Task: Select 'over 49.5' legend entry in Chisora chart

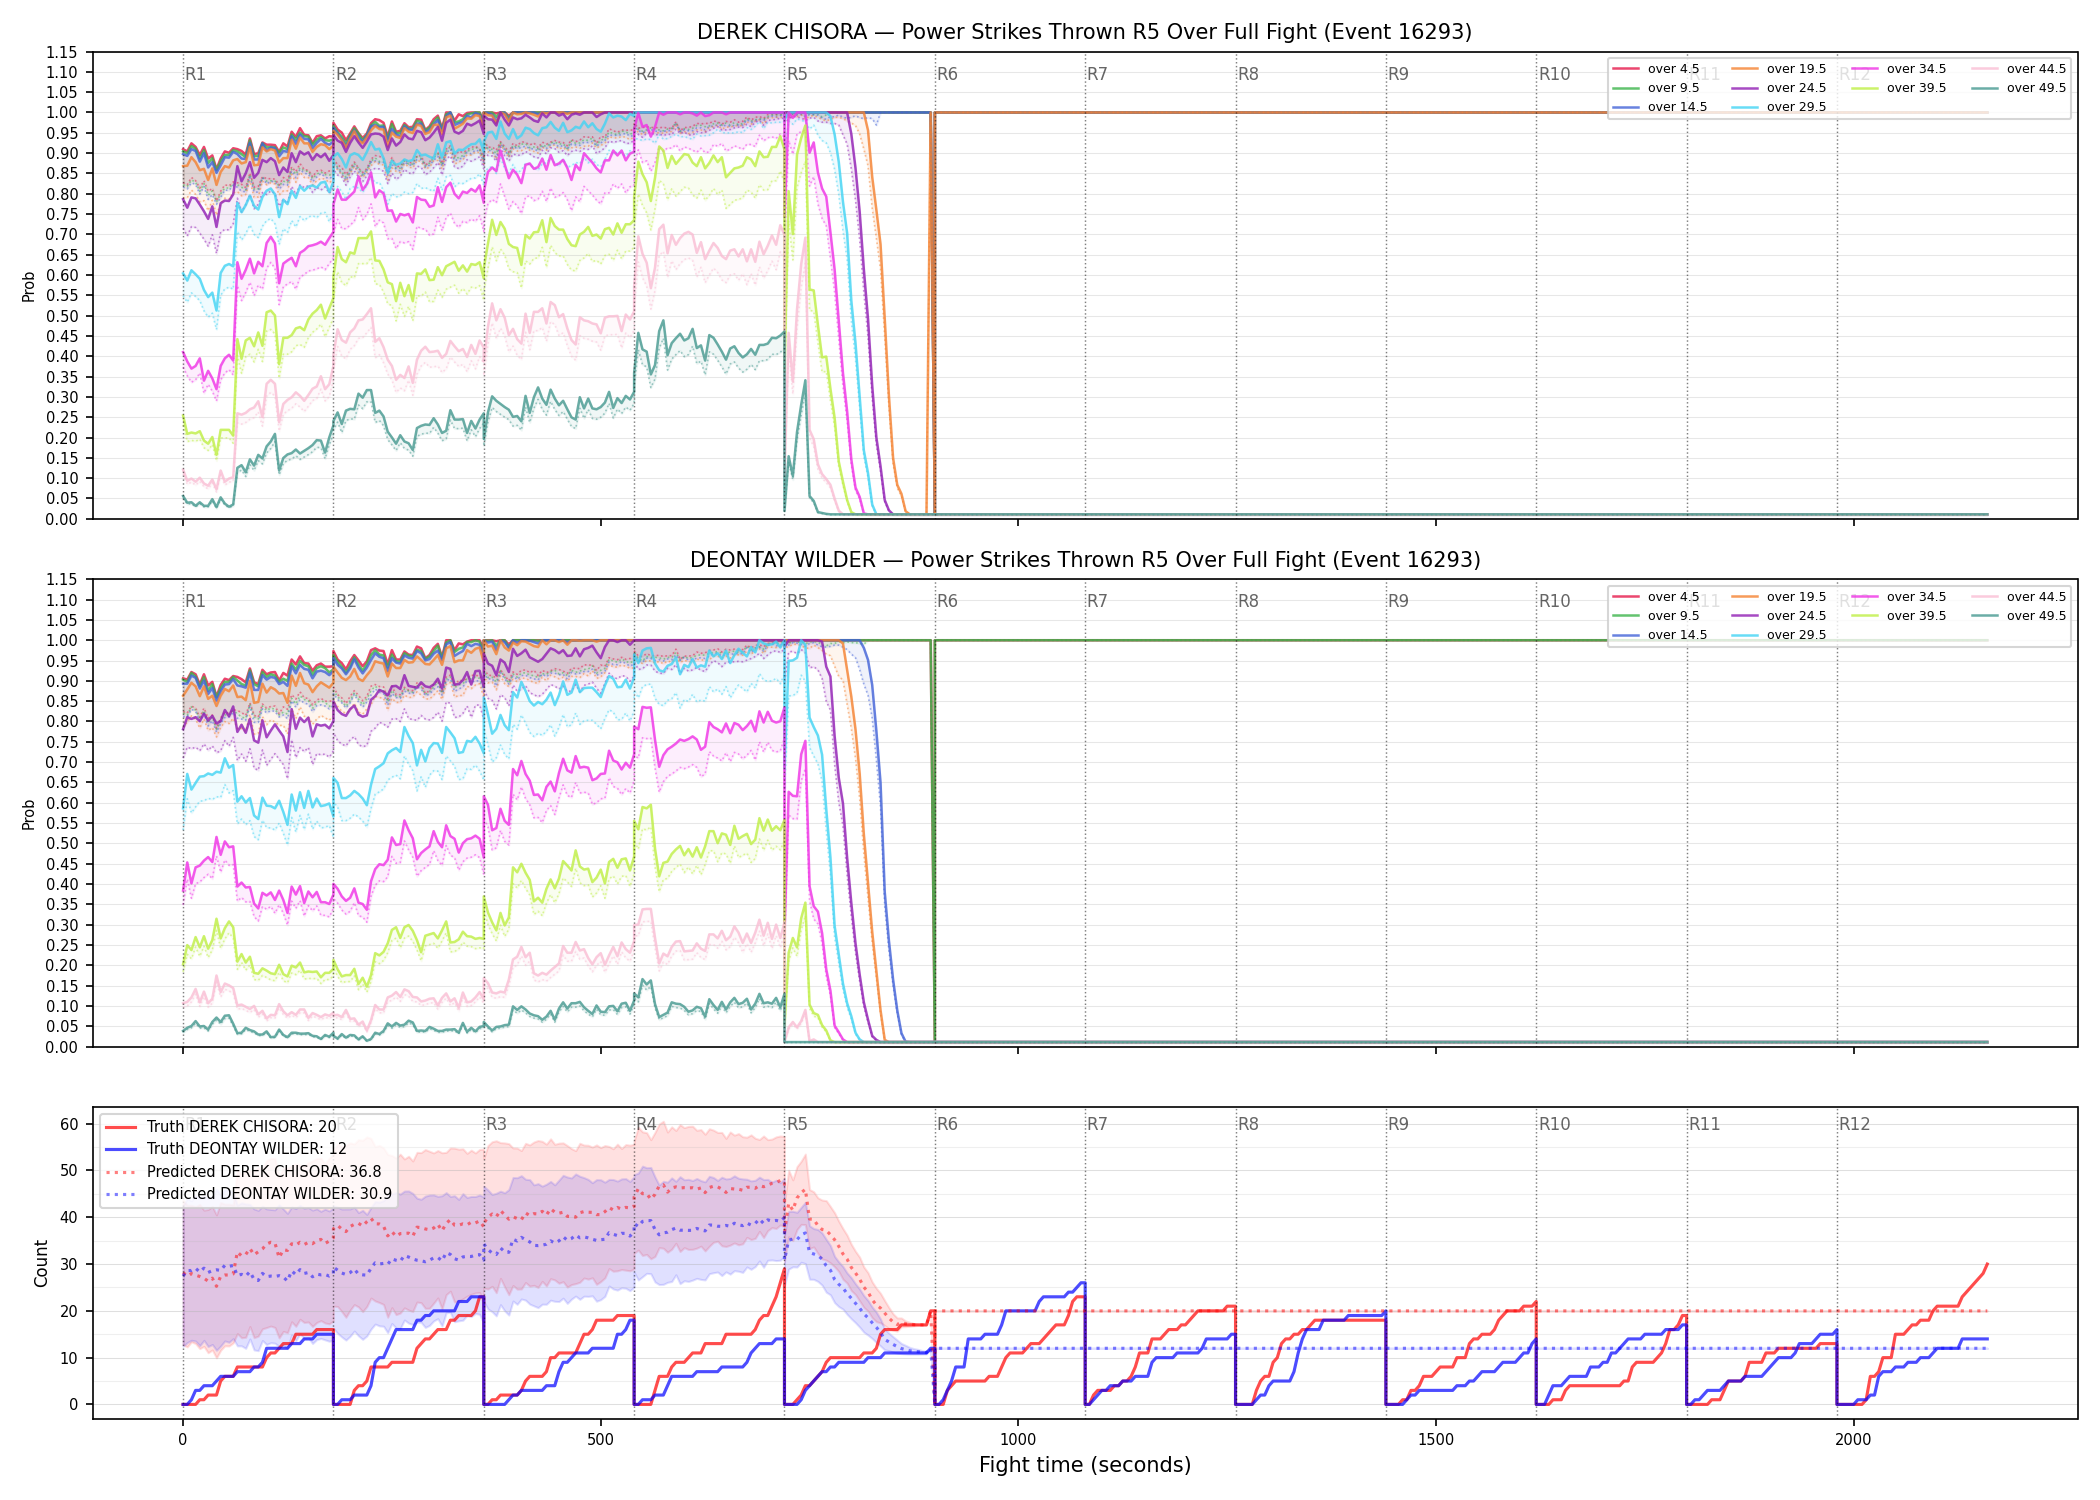Action: (x=2018, y=88)
